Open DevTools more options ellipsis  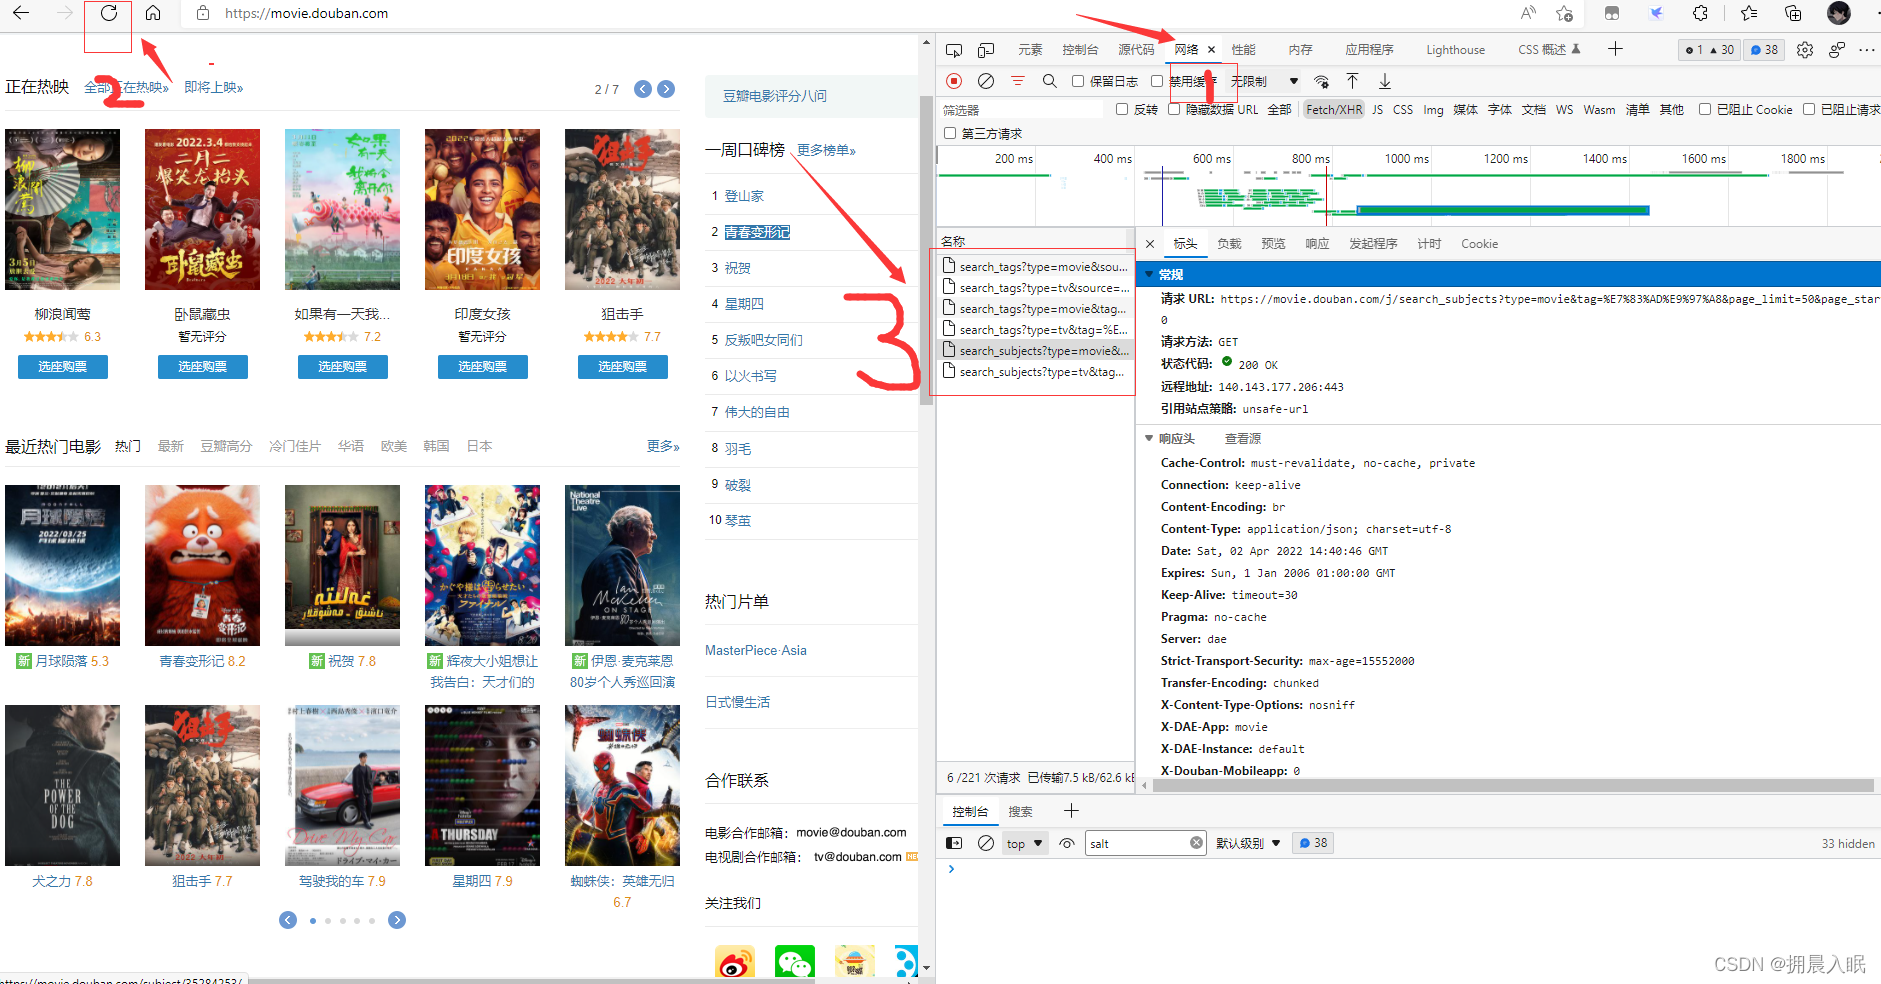pos(1867,50)
